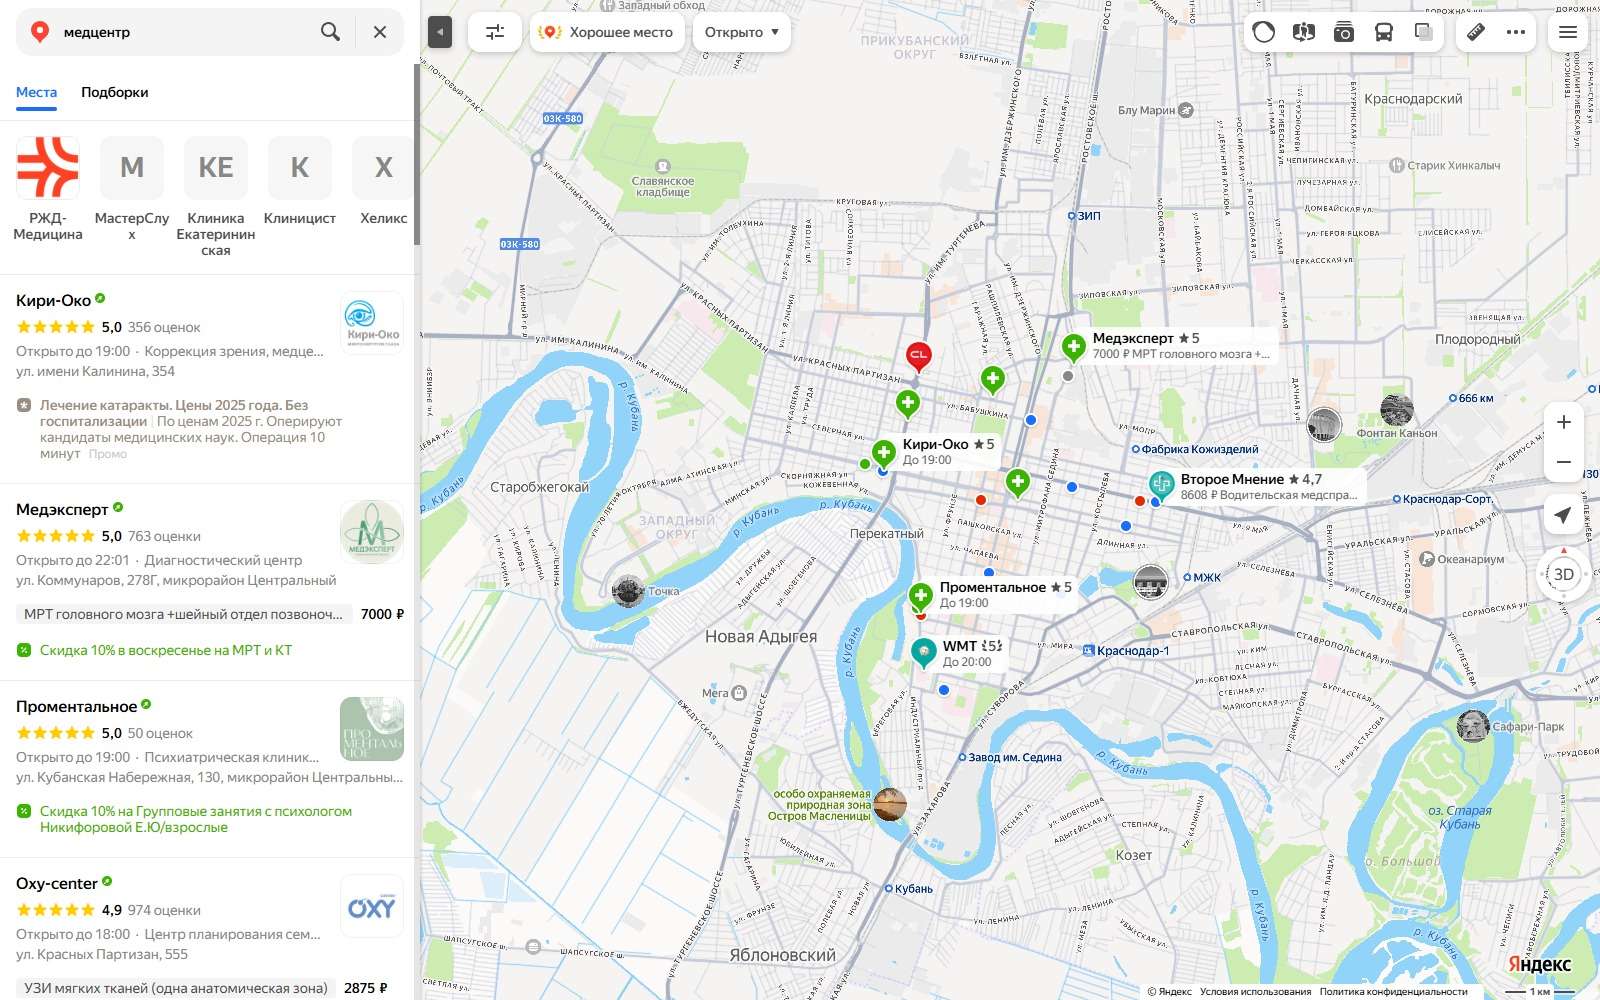Clear the search with the X button
The image size is (1600, 1000).
380,32
